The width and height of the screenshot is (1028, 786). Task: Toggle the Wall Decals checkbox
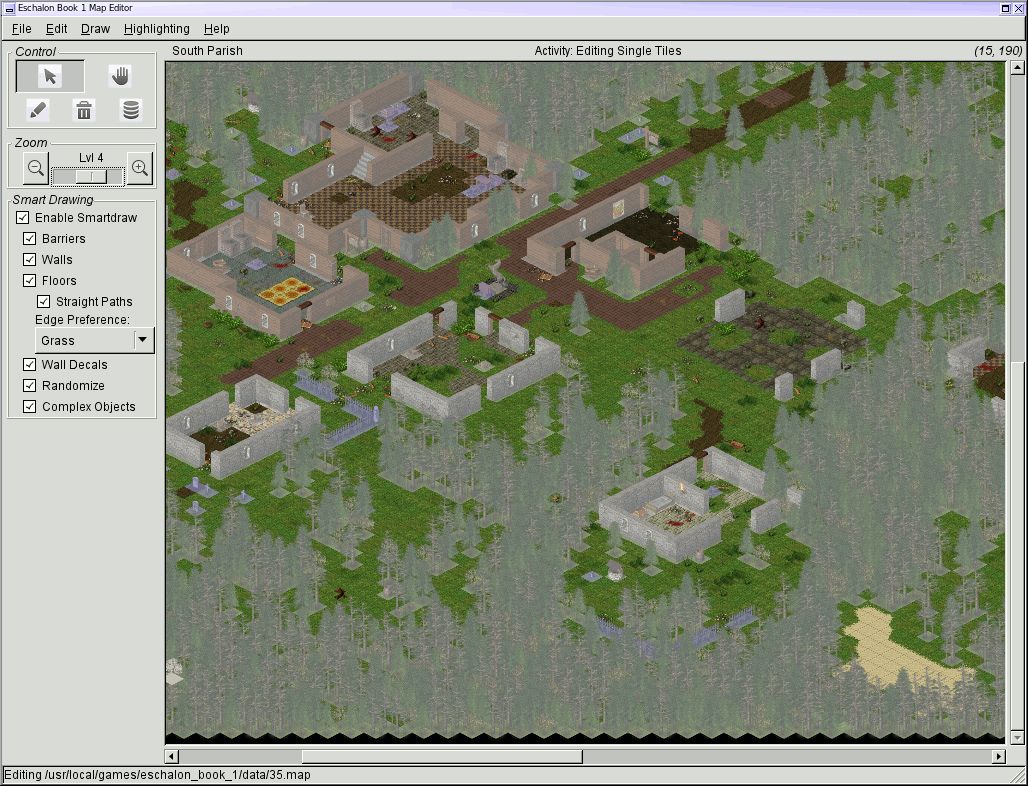(x=30, y=365)
